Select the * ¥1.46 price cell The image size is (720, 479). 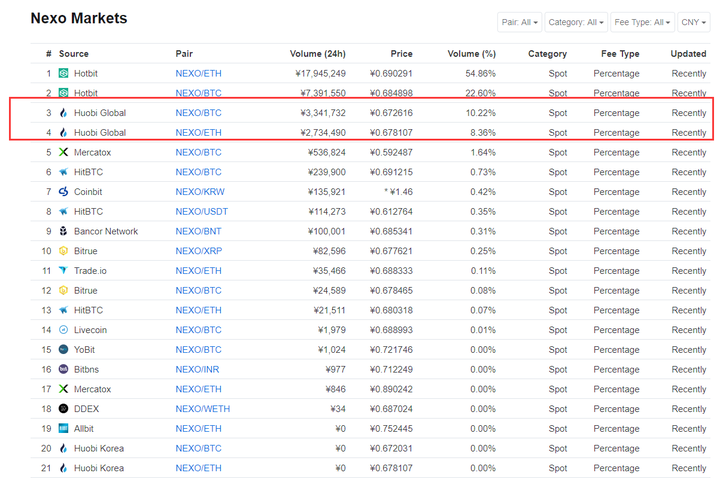tap(399, 192)
